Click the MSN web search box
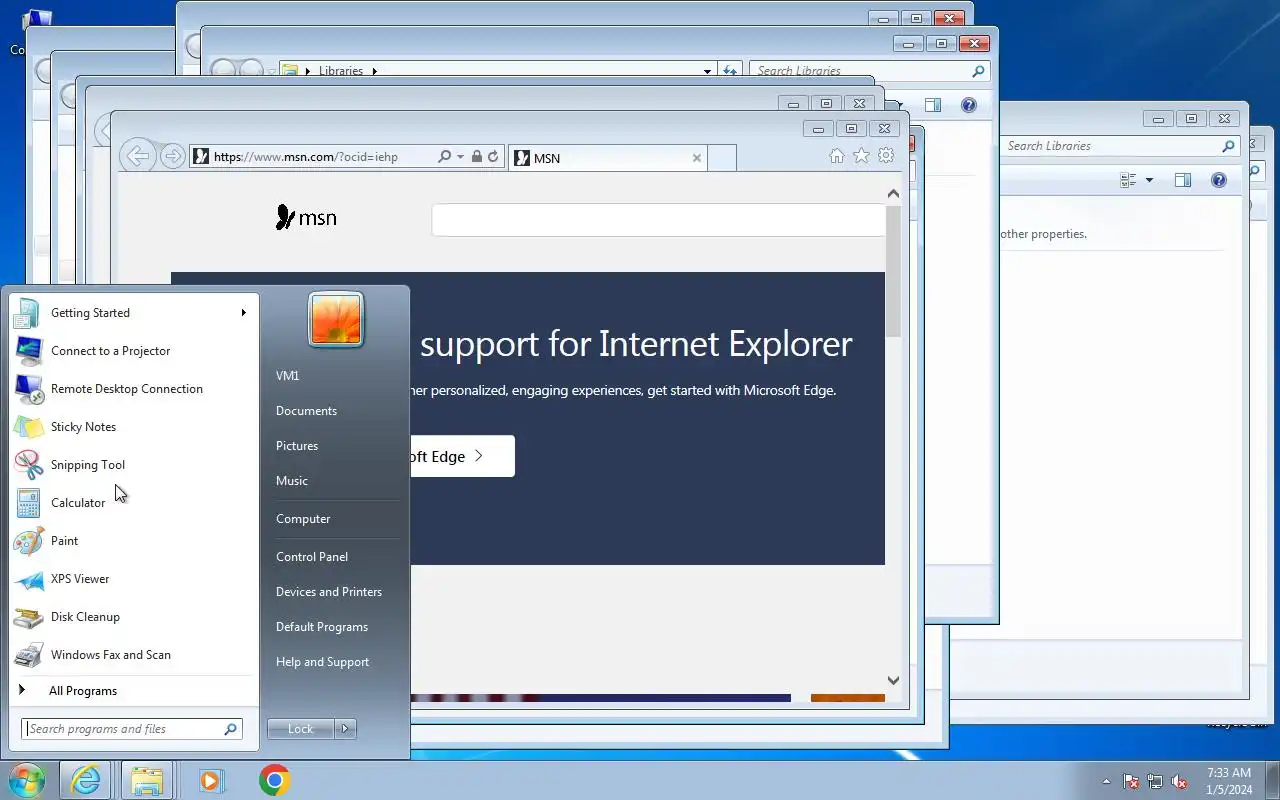 point(658,220)
